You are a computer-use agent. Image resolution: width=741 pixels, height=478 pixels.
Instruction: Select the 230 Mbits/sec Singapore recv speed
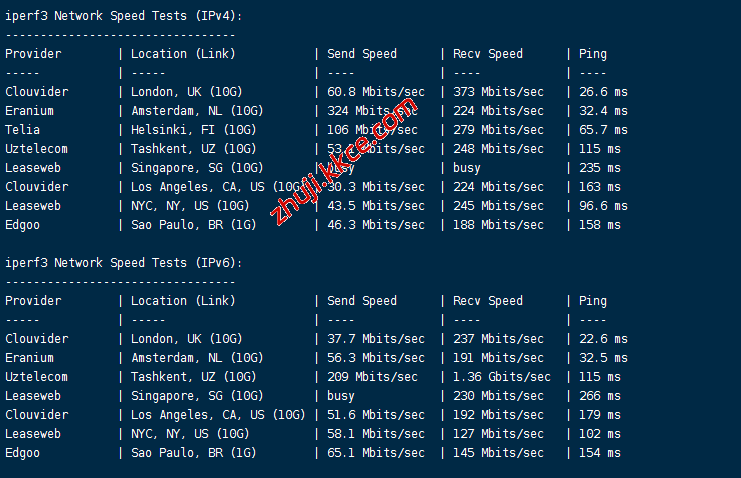(x=498, y=396)
